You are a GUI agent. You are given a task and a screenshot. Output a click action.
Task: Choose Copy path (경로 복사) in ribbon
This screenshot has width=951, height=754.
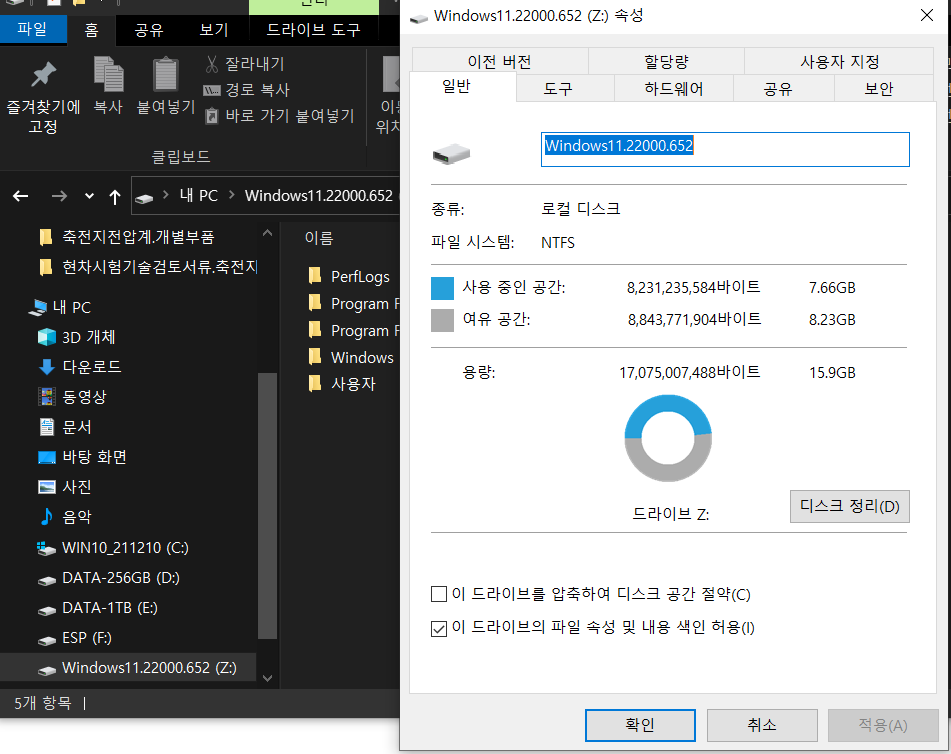click(246, 90)
